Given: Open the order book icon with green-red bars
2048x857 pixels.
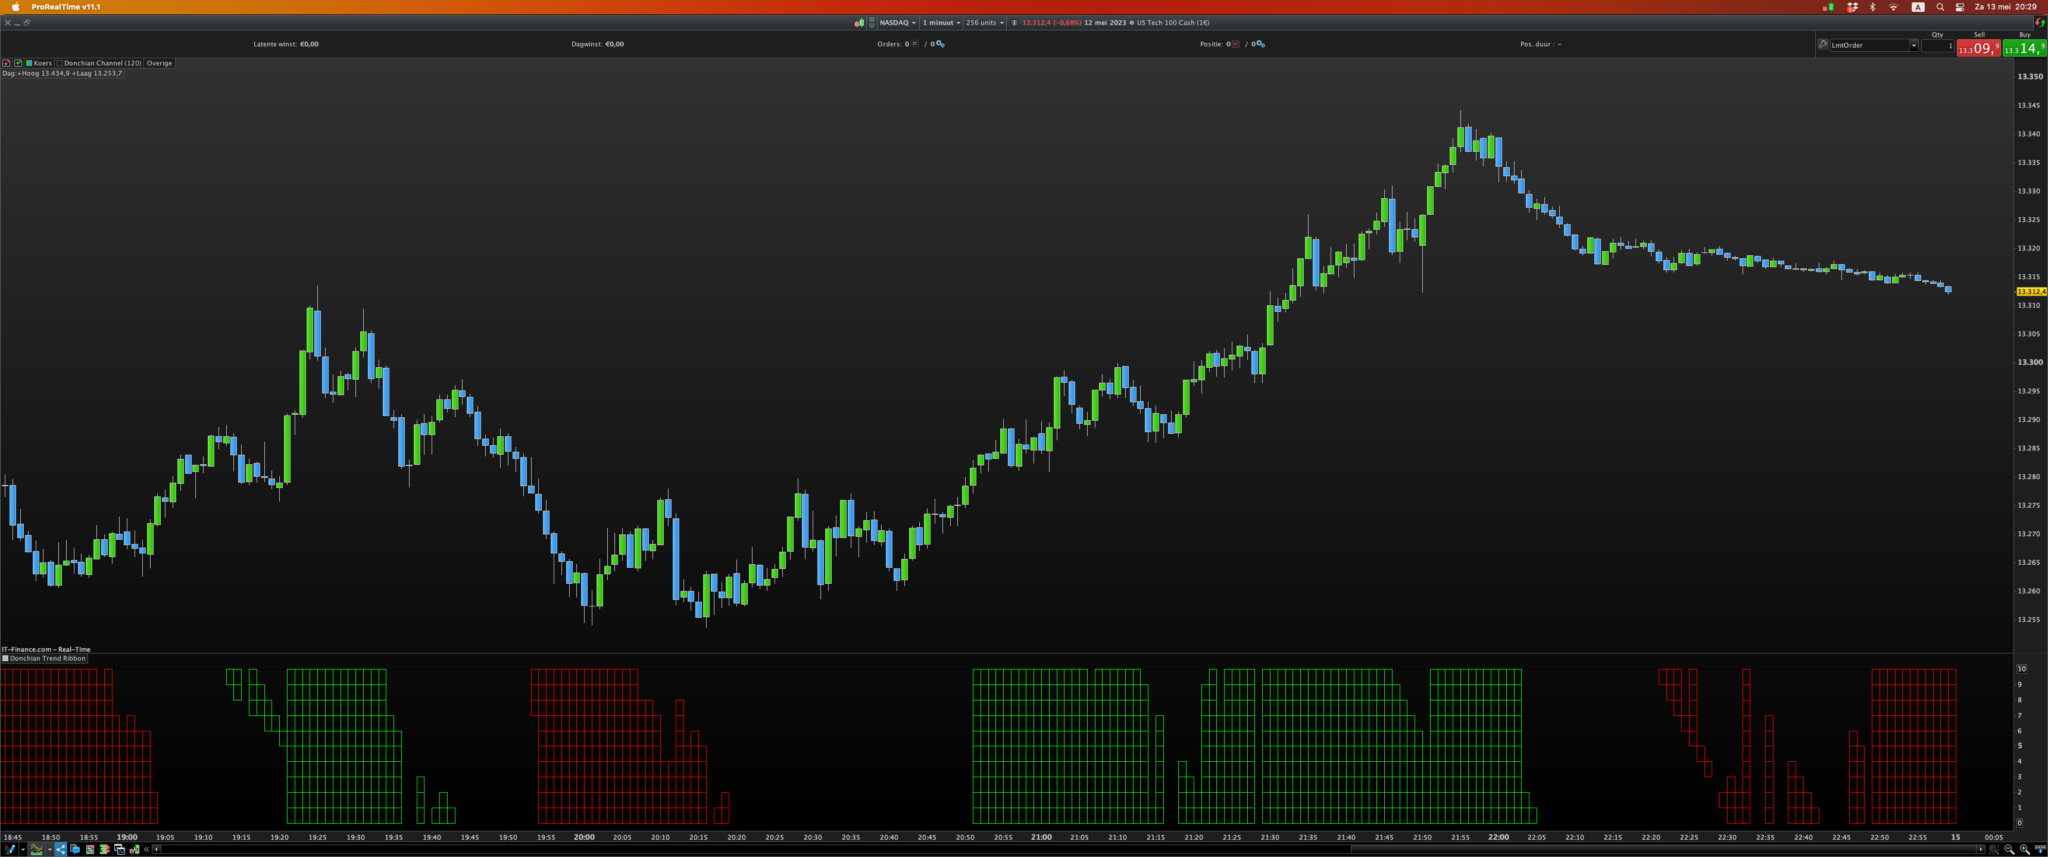Looking at the screenshot, I should point(104,849).
